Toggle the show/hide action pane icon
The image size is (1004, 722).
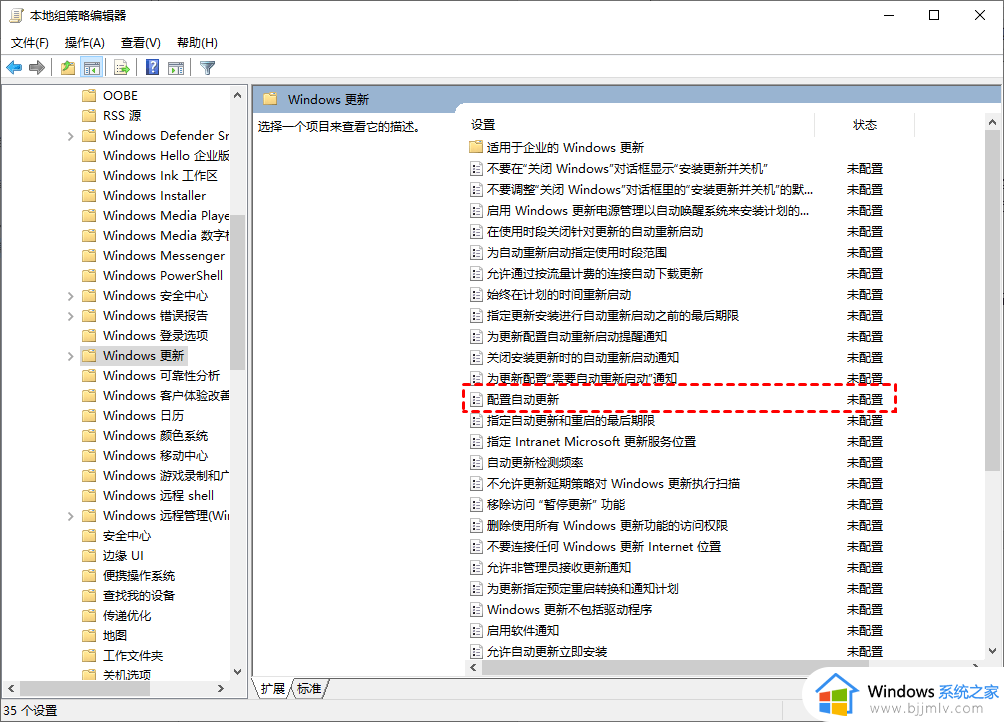coord(175,67)
